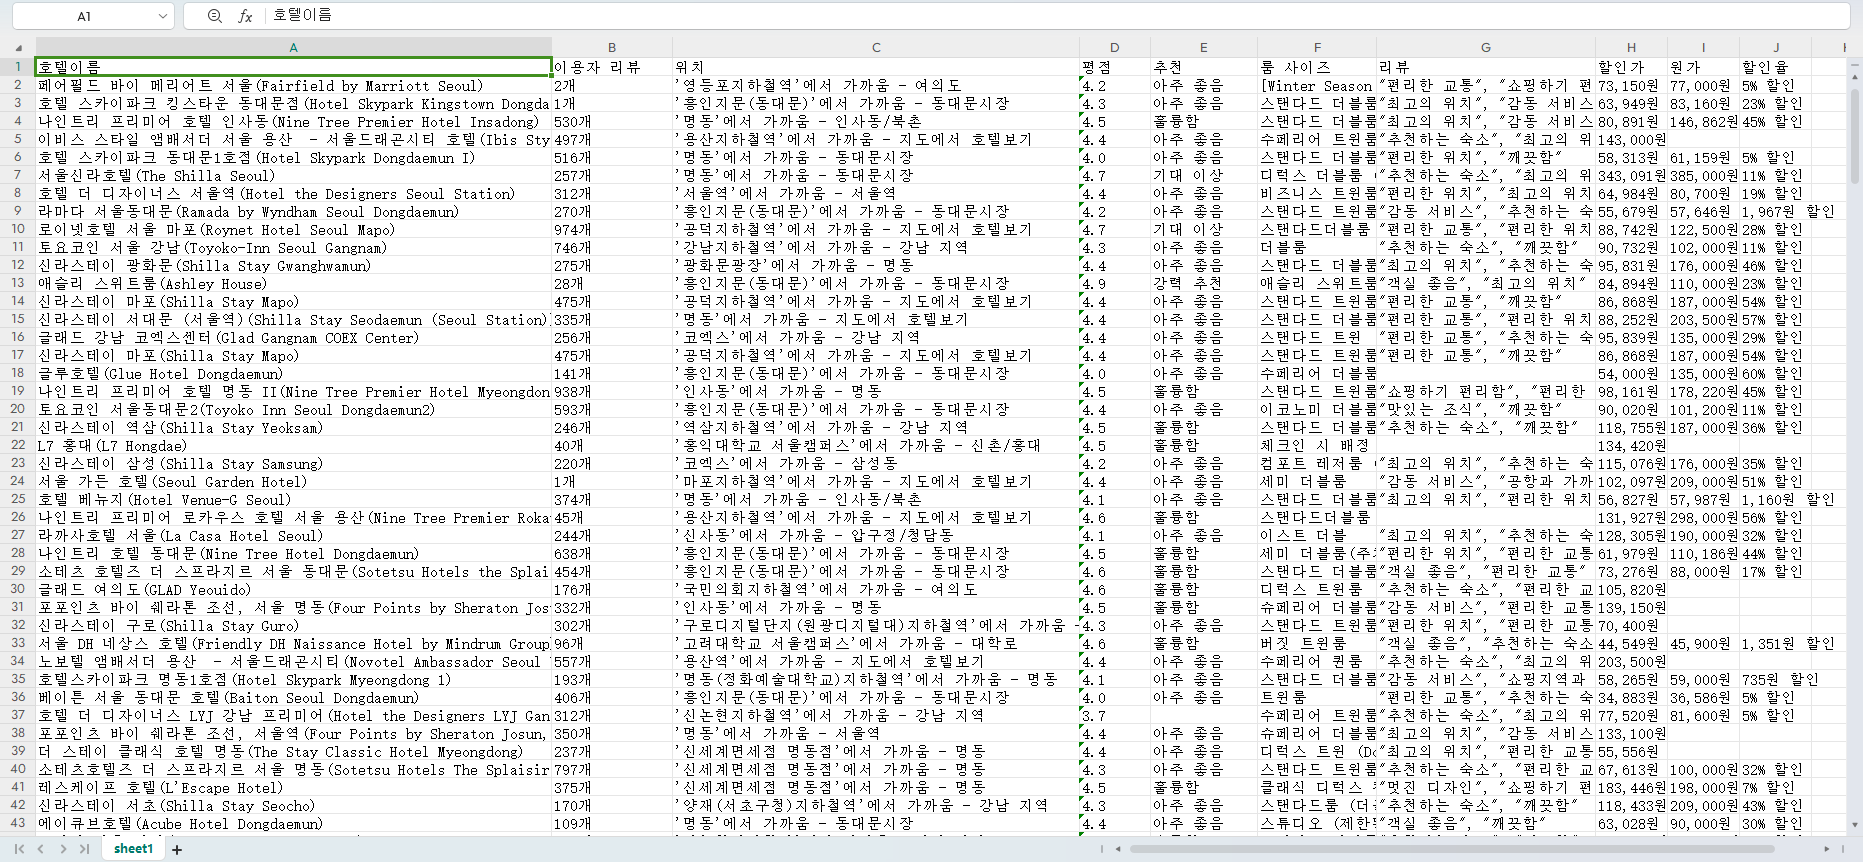Viewport: 1863px width, 862px height.
Task: Click the magnifier zoom icon beside formula bar
Action: [x=215, y=16]
